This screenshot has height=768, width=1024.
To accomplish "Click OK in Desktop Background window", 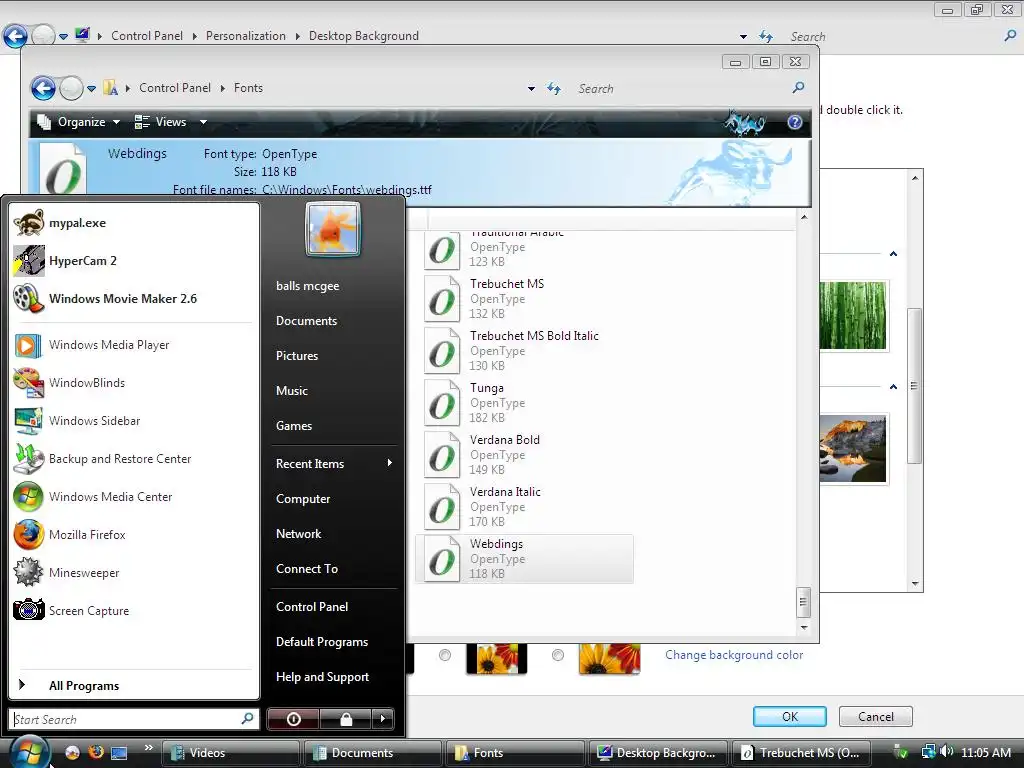I will coord(790,716).
